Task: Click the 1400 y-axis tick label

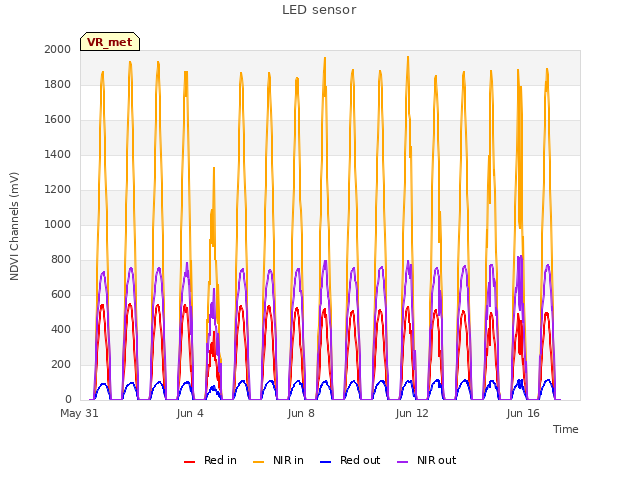Action: [x=58, y=154]
